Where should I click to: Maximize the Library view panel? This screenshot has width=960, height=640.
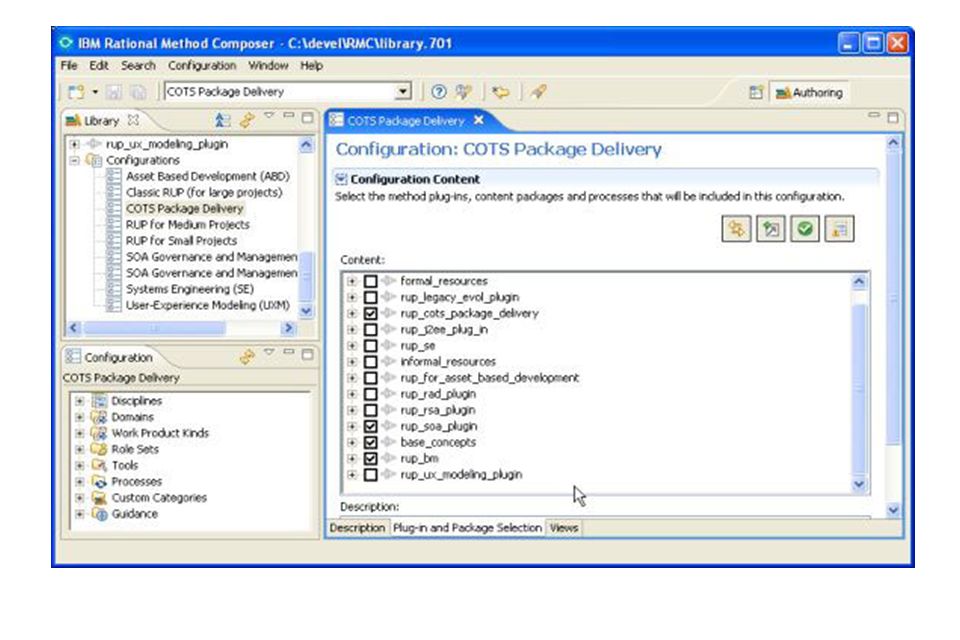coord(307,118)
